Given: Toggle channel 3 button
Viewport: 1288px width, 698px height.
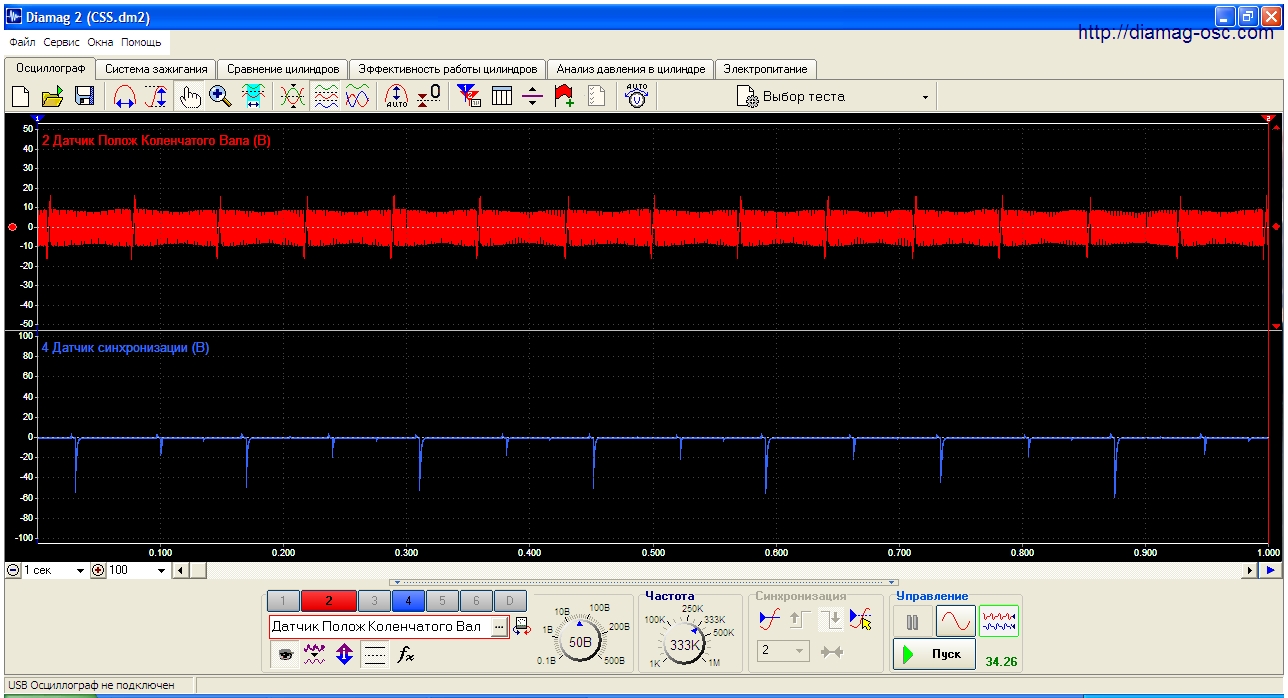Looking at the screenshot, I should tap(374, 601).
